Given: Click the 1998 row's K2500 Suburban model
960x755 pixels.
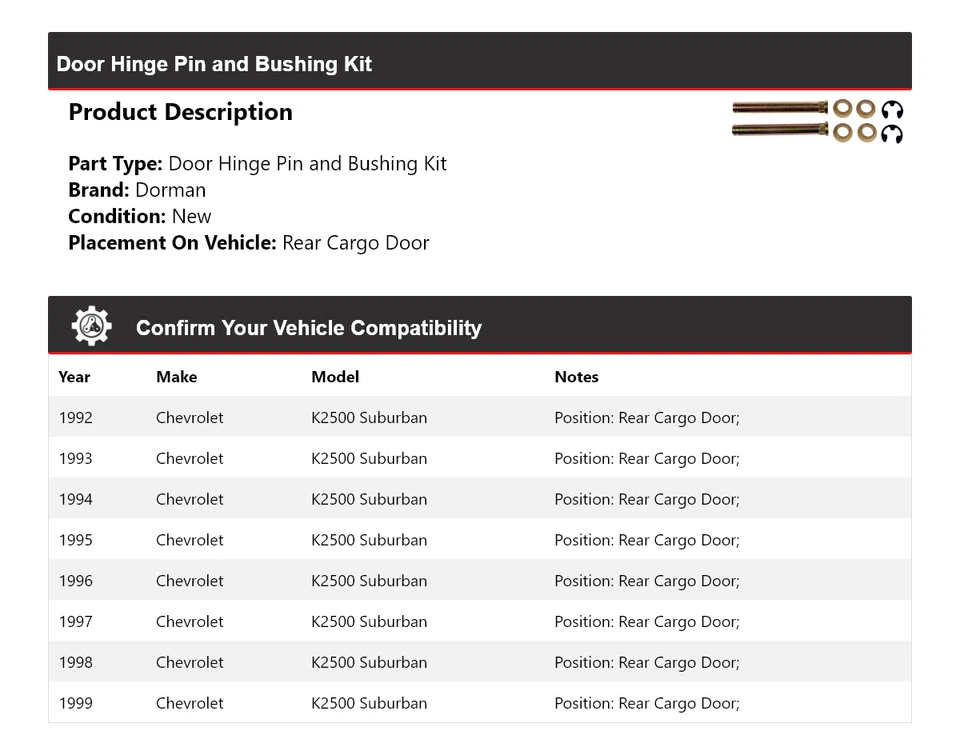Looking at the screenshot, I should coord(369,663).
